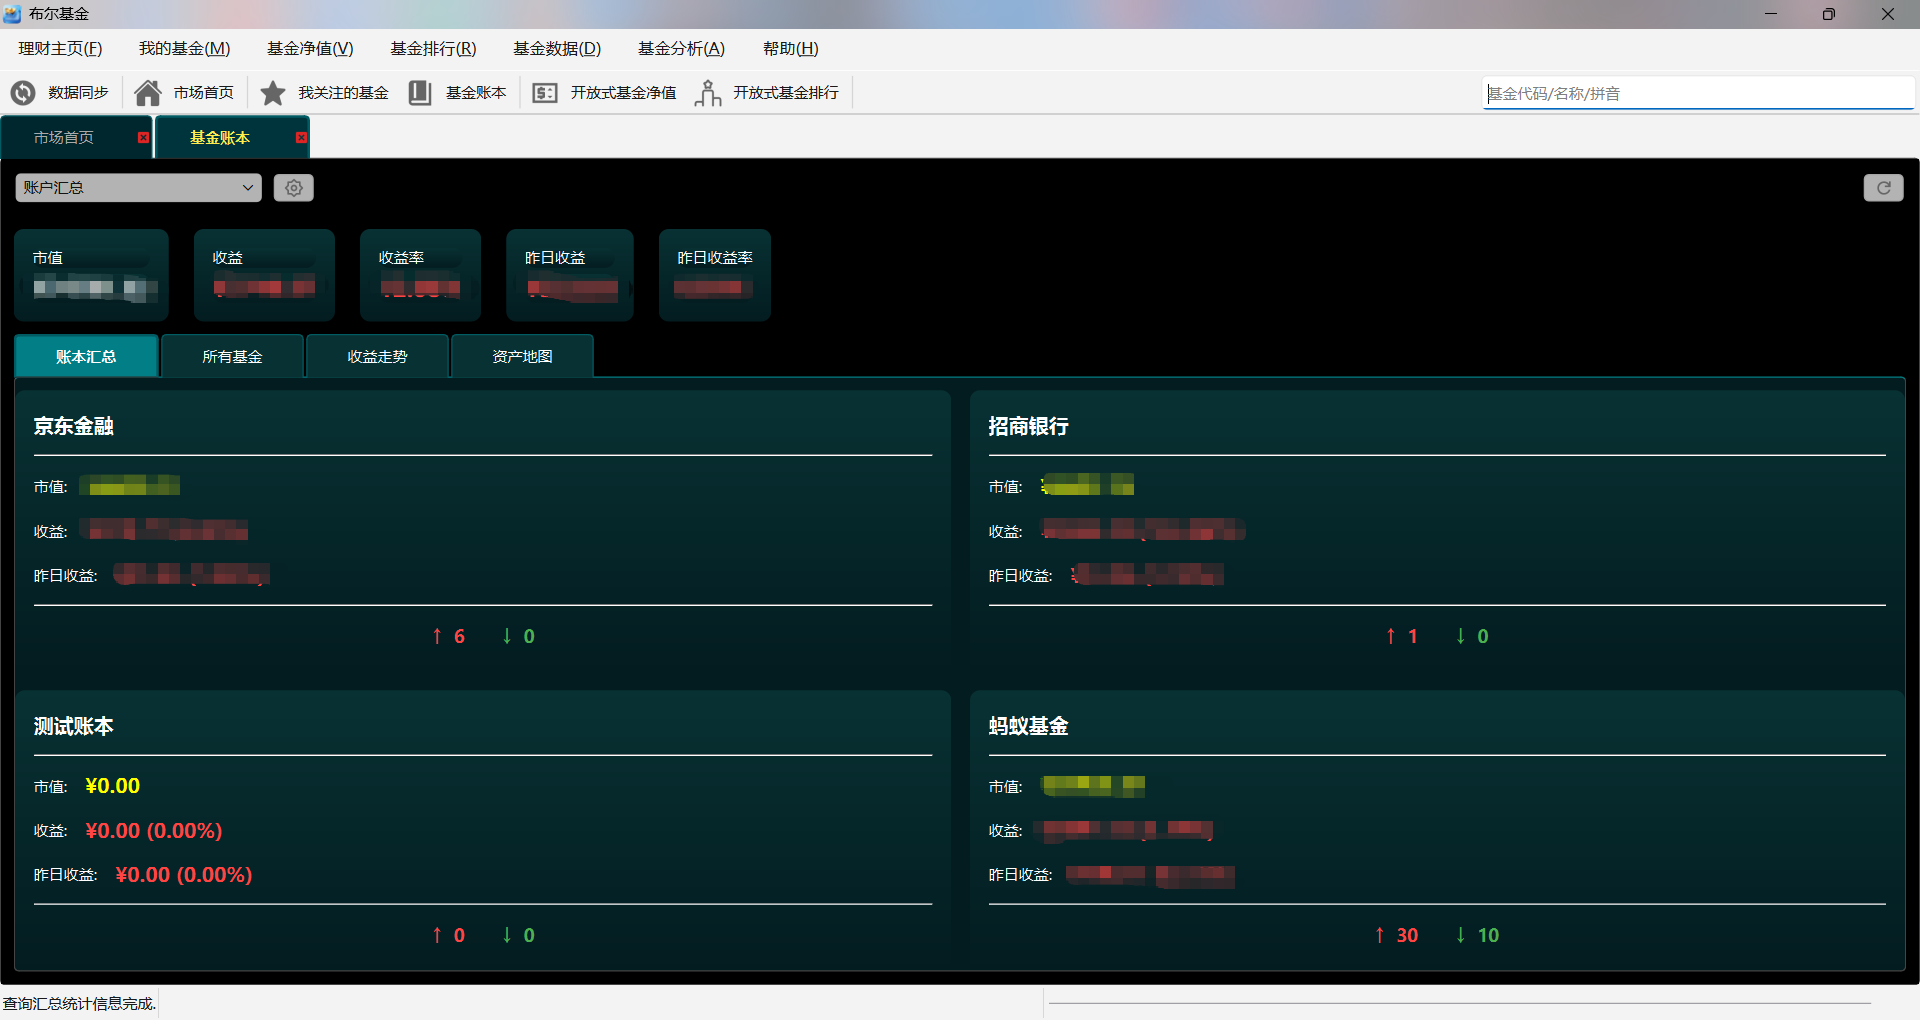Click 开放式基金排行 toolbar label
1920x1020 pixels.
786,93
